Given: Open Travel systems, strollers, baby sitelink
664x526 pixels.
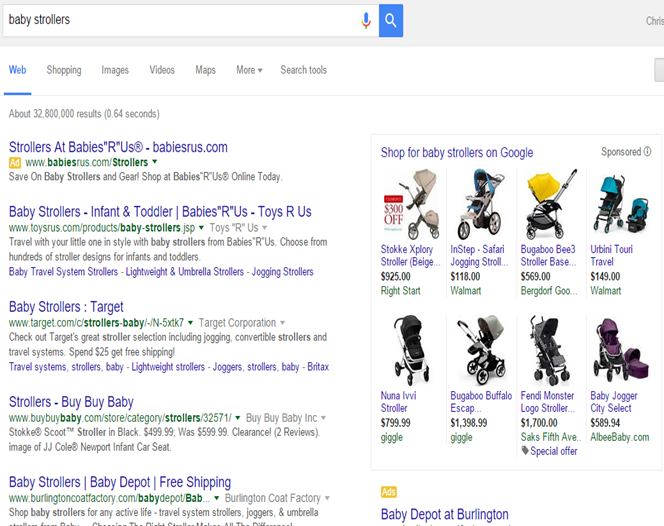Looking at the screenshot, I should click(x=66, y=367).
